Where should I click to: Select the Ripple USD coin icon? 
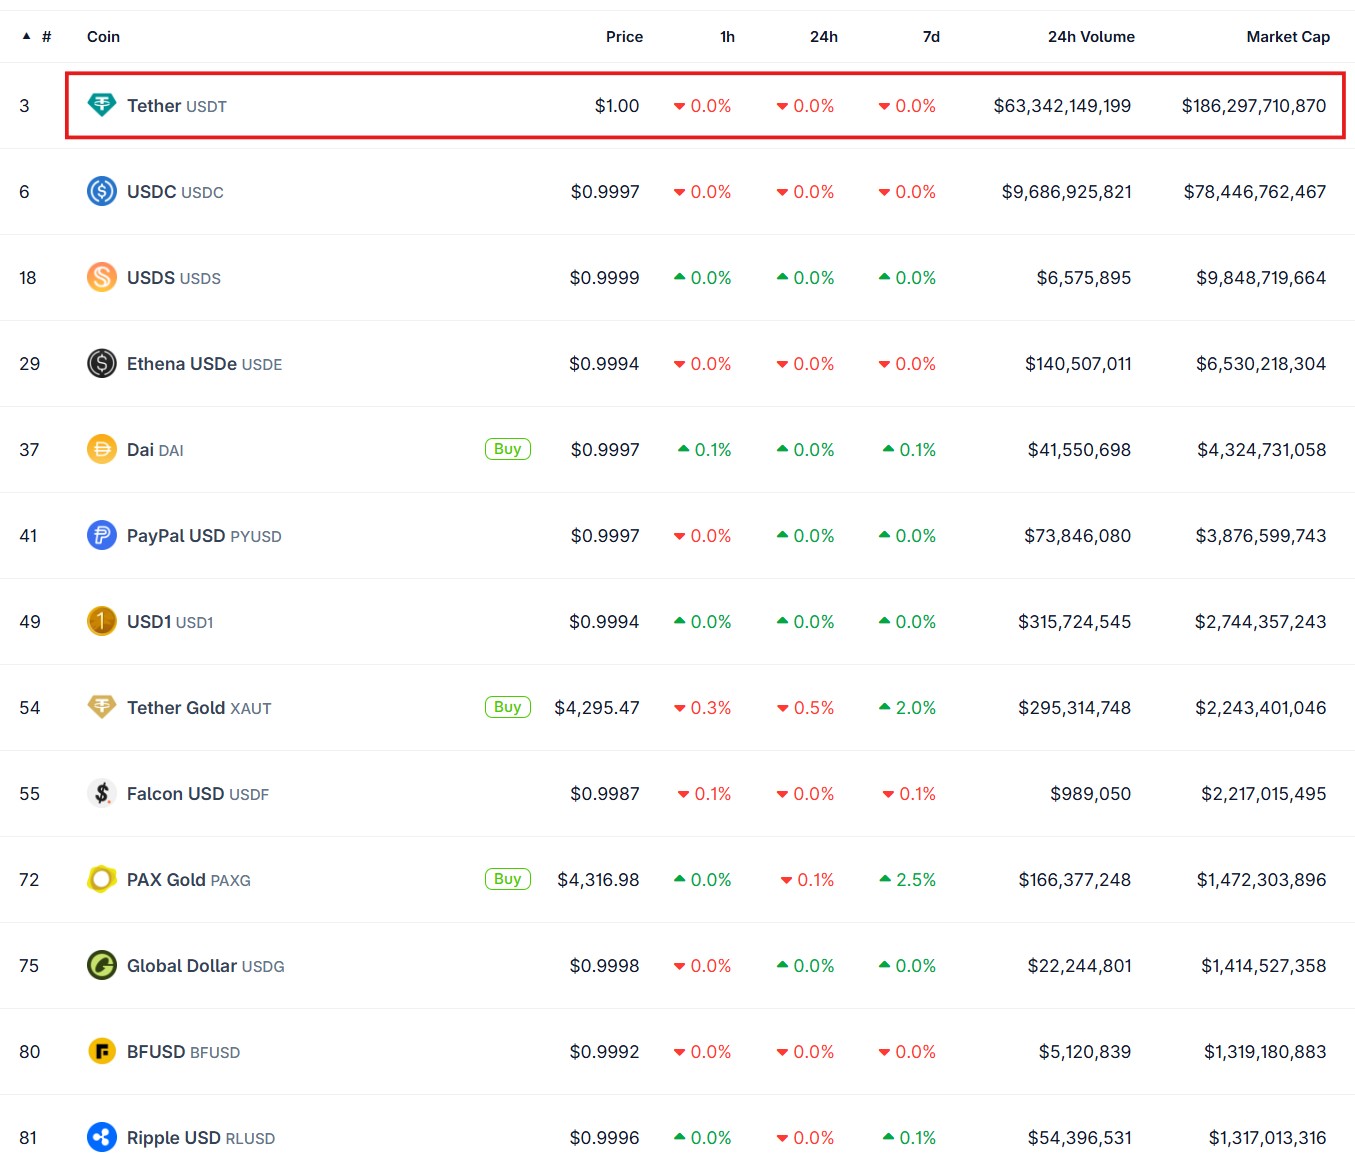point(101,1137)
